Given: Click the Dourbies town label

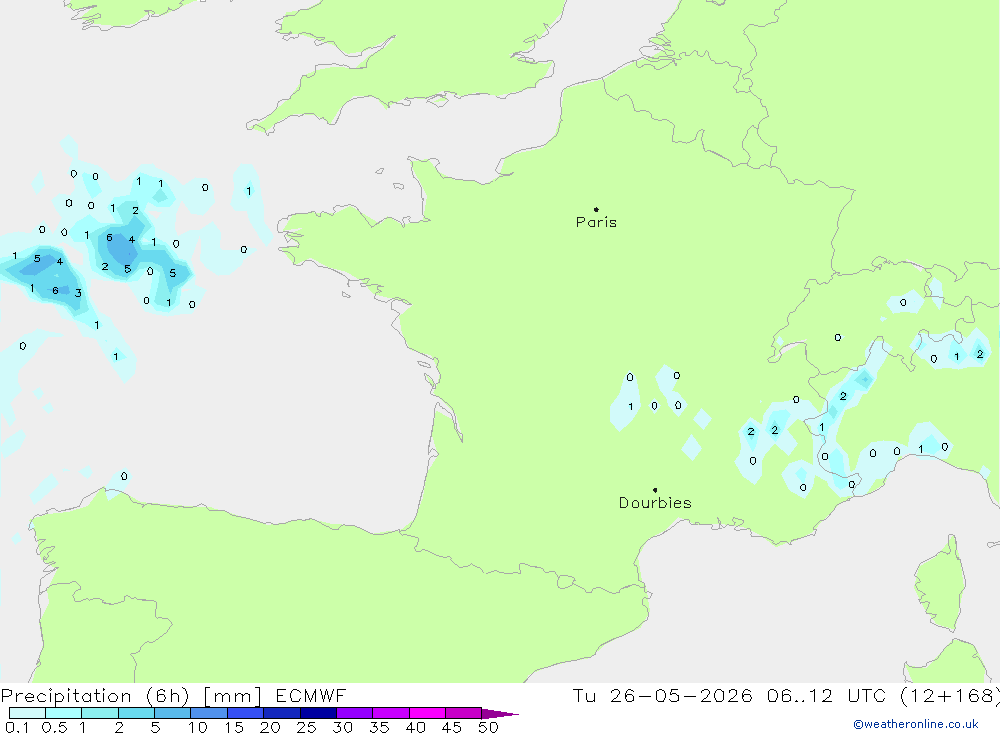Looking at the screenshot, I should coord(655,503).
